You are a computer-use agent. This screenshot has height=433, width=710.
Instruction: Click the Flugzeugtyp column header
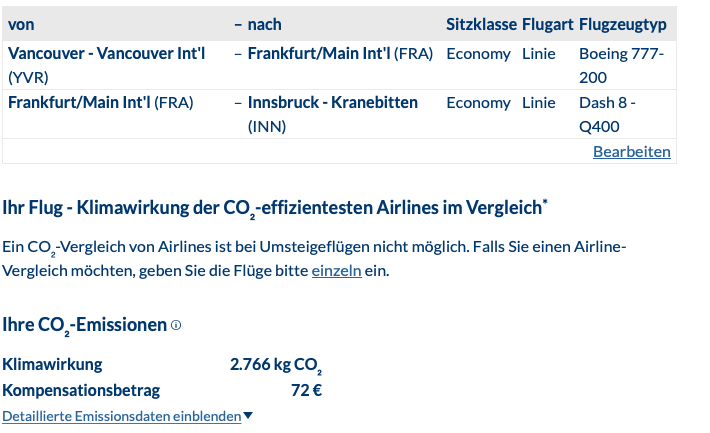pos(623,24)
